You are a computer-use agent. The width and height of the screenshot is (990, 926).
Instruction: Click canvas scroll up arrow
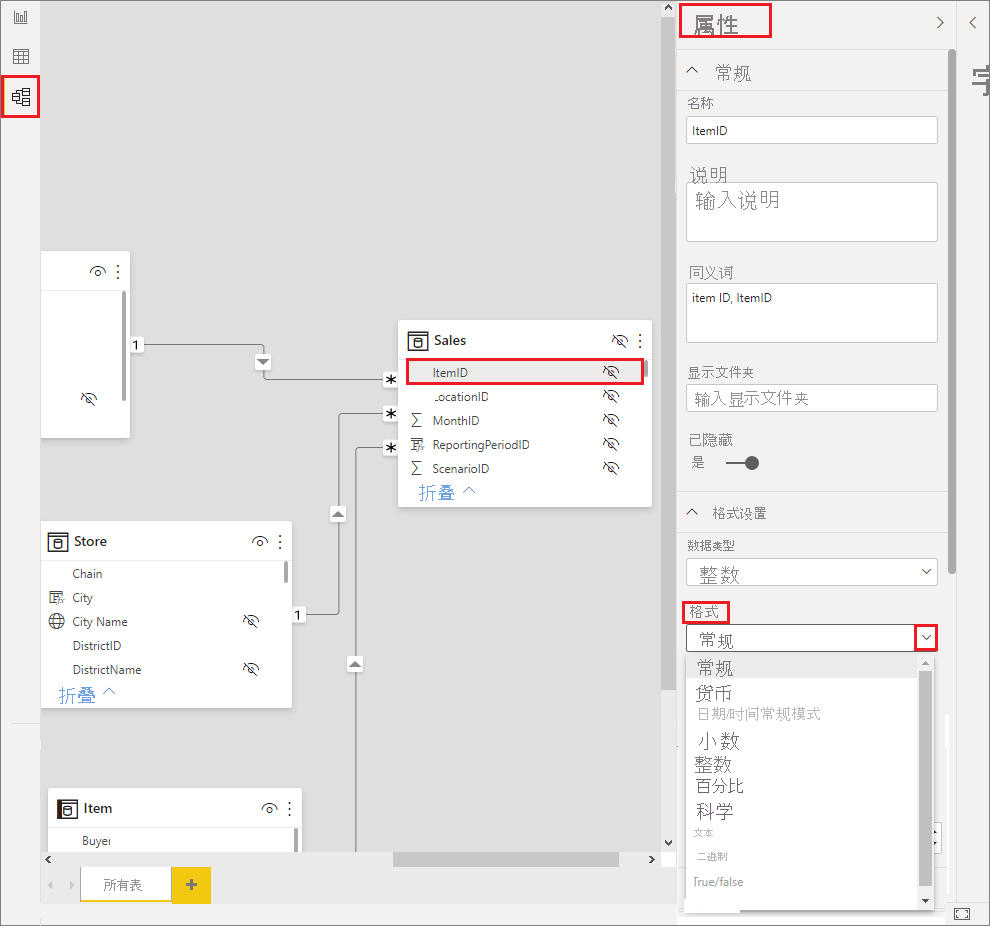point(668,8)
